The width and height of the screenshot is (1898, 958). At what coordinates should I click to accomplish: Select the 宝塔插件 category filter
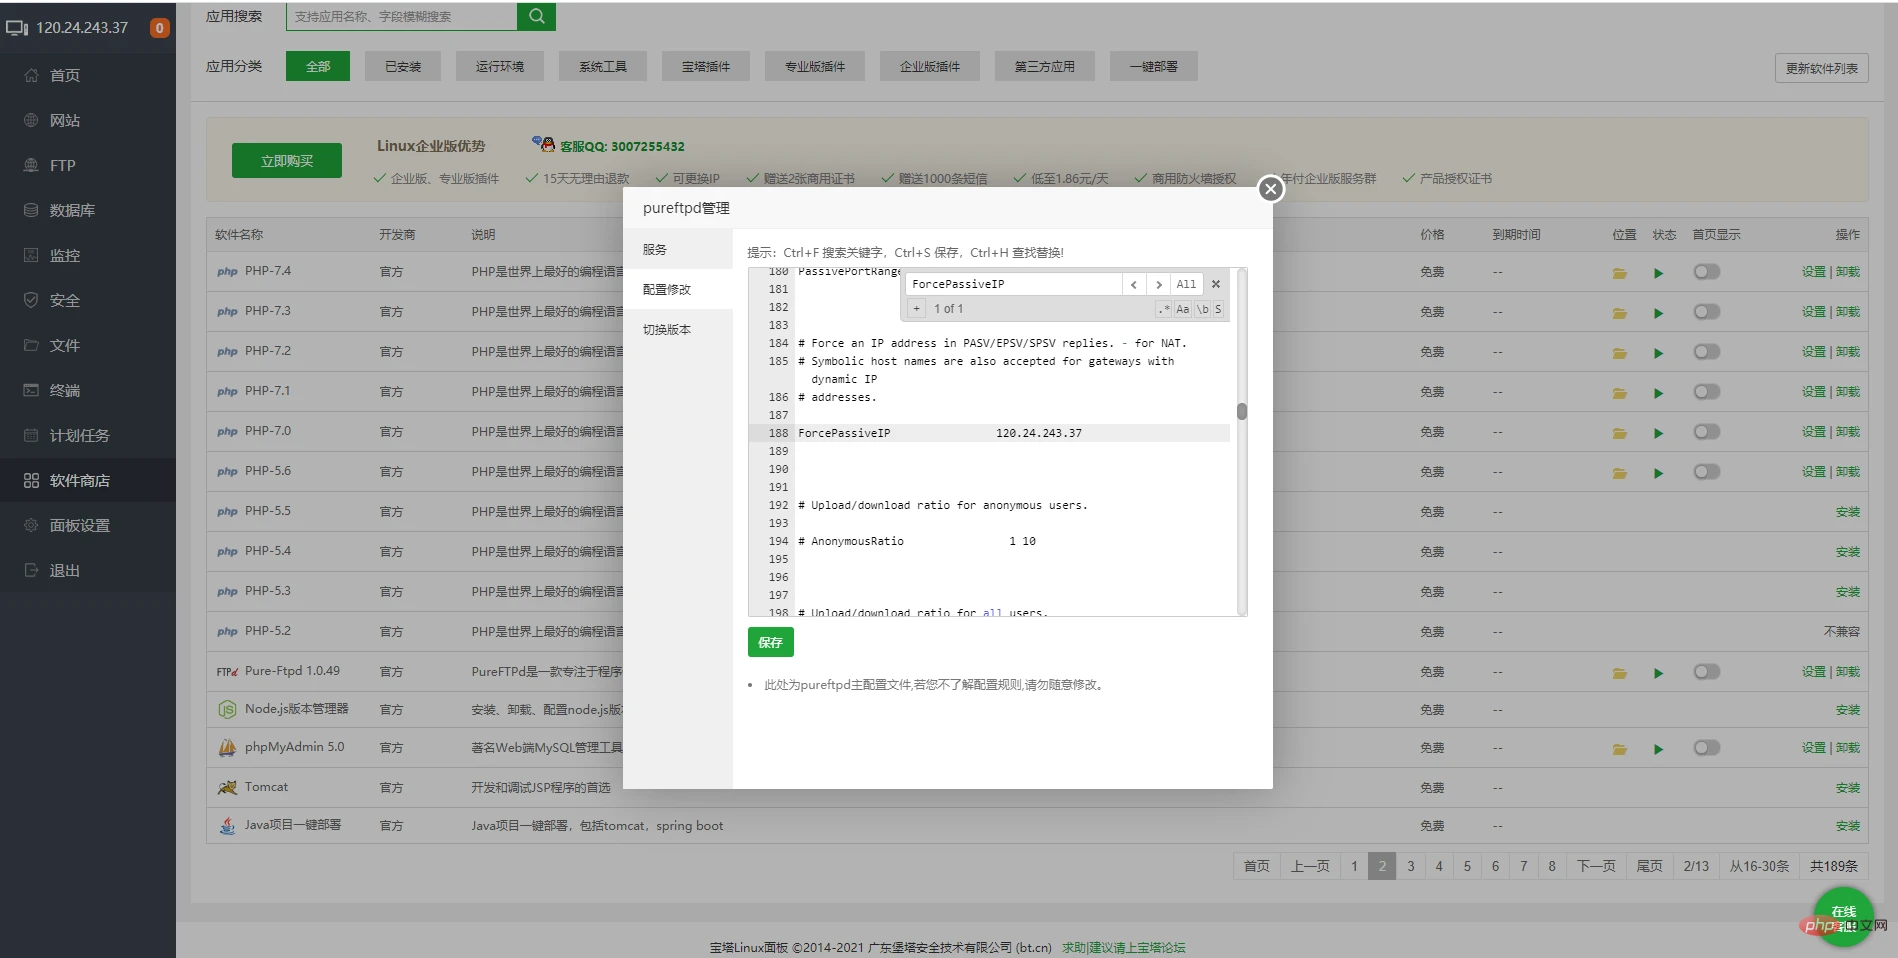pos(706,66)
